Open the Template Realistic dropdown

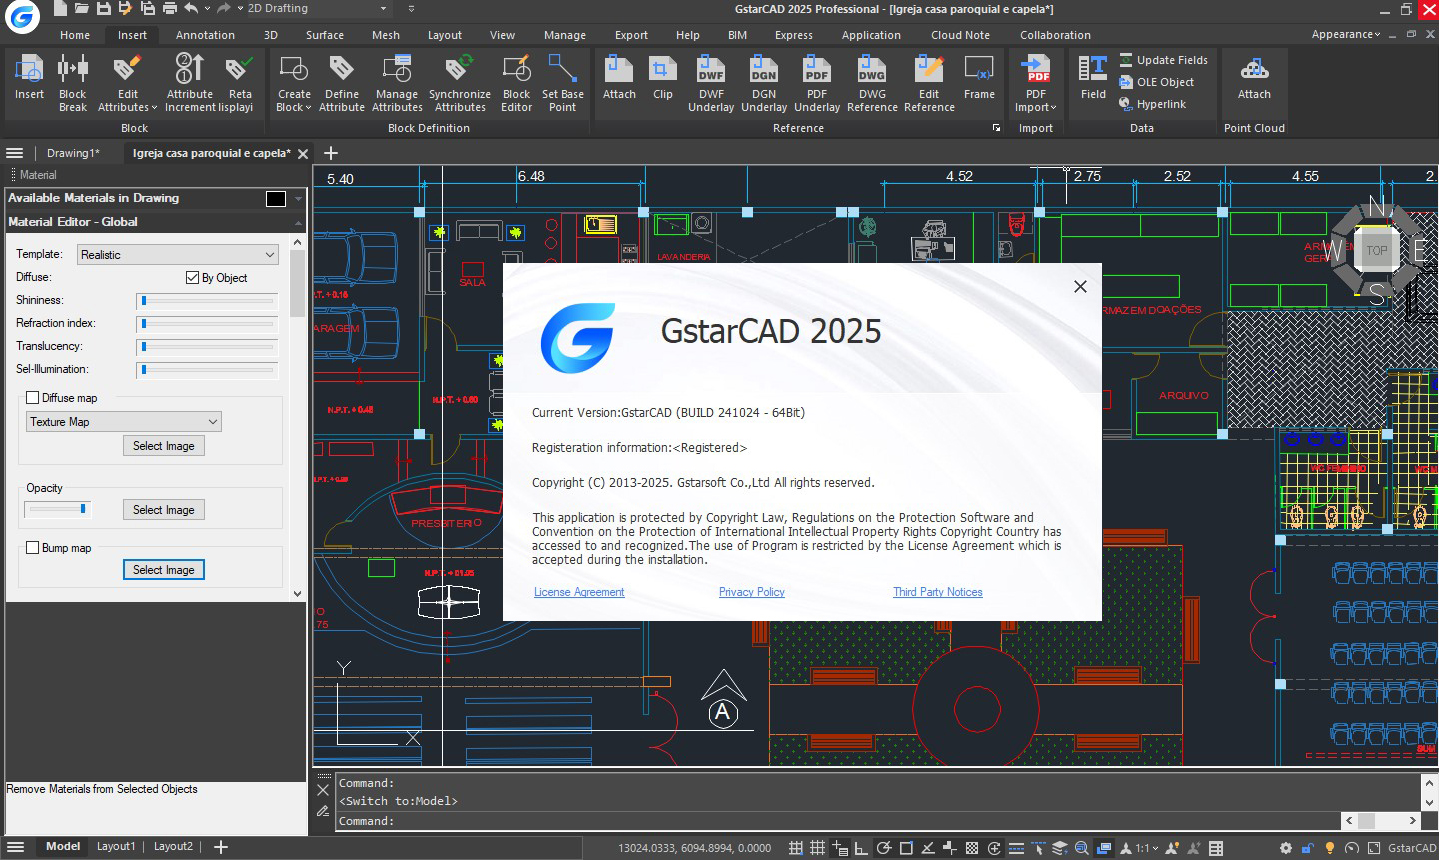click(x=178, y=255)
